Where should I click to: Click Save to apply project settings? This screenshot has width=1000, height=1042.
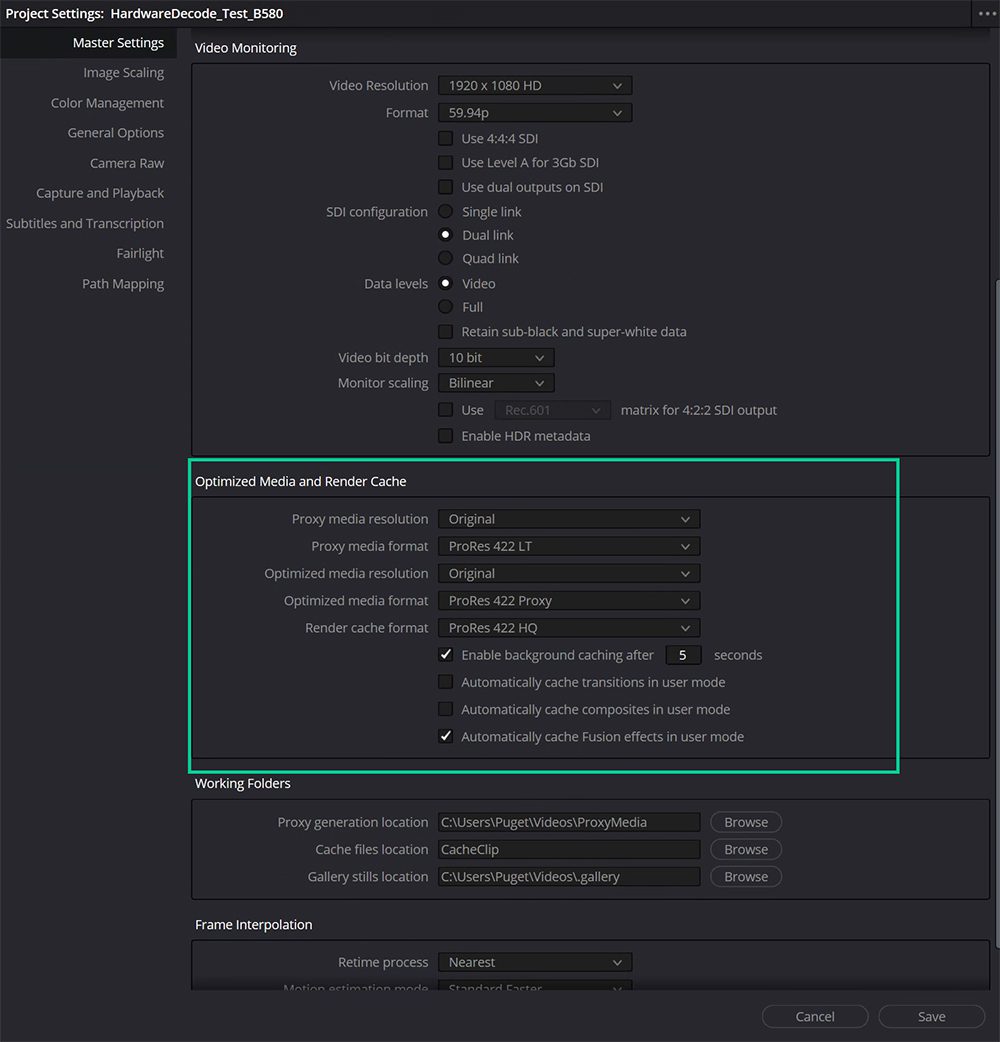coord(931,1016)
